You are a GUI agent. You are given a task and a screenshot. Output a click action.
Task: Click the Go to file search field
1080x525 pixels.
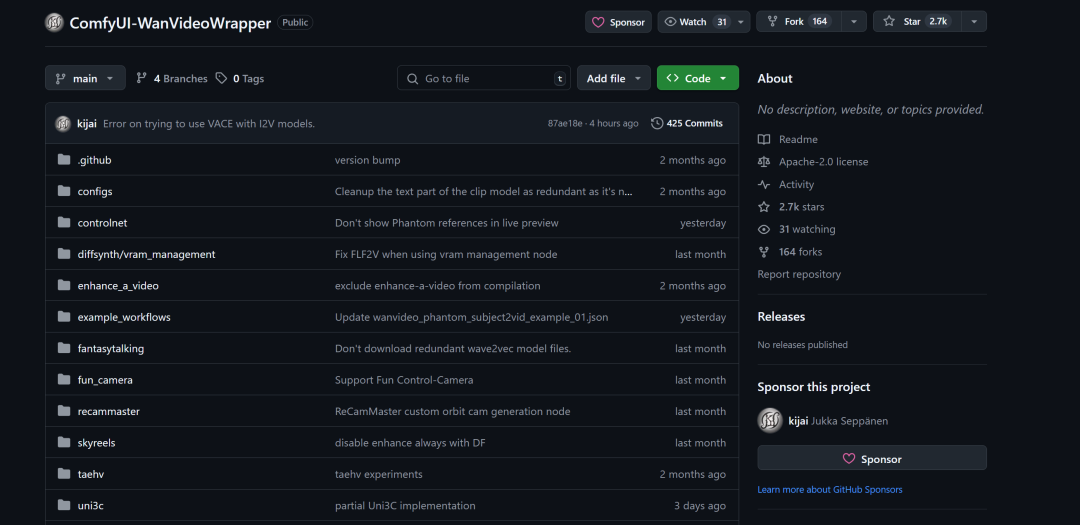(x=484, y=78)
